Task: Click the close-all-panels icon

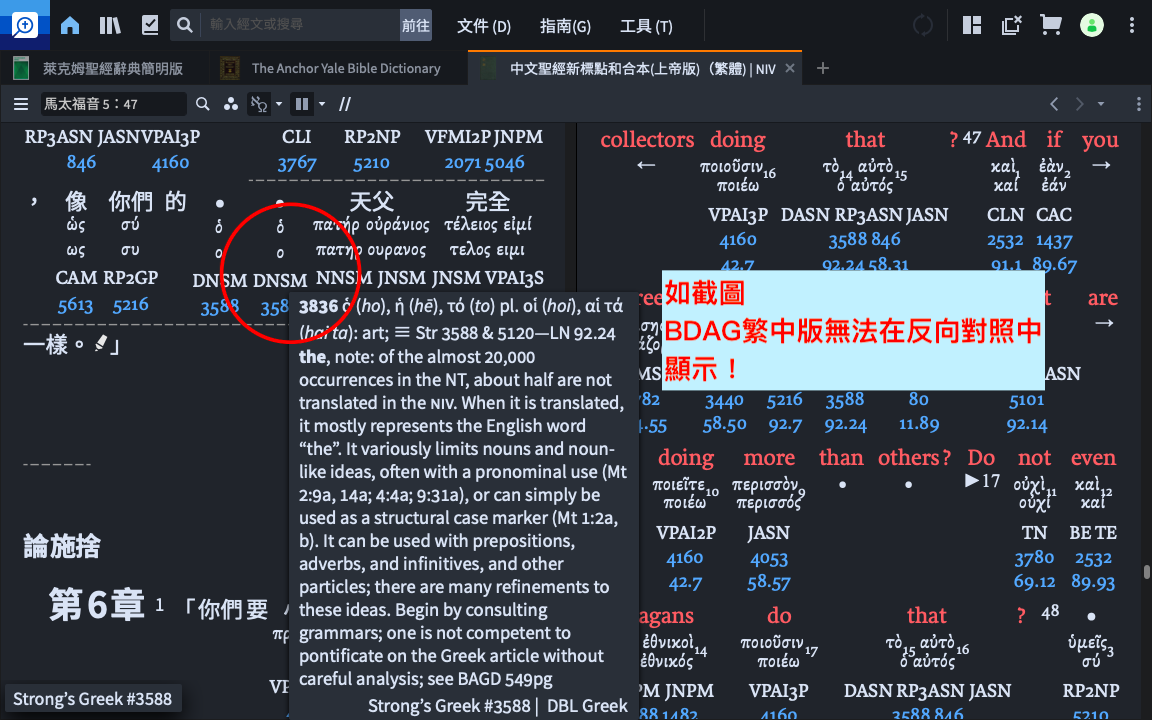Action: 1010,25
